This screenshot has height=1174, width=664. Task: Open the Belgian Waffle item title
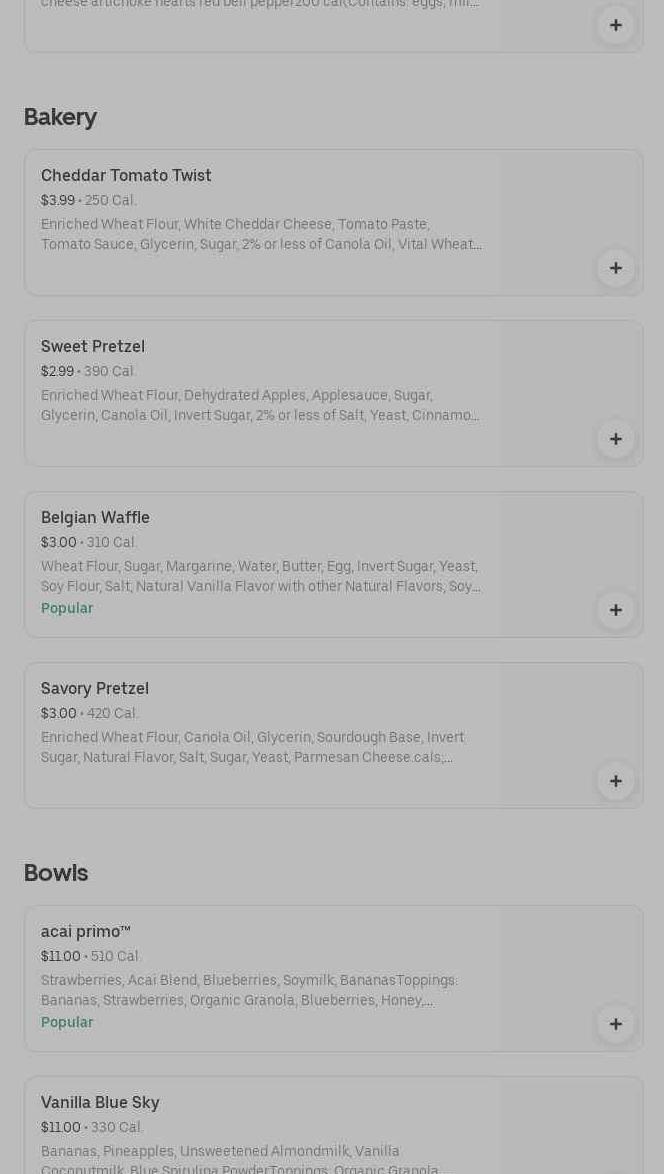click(95, 517)
